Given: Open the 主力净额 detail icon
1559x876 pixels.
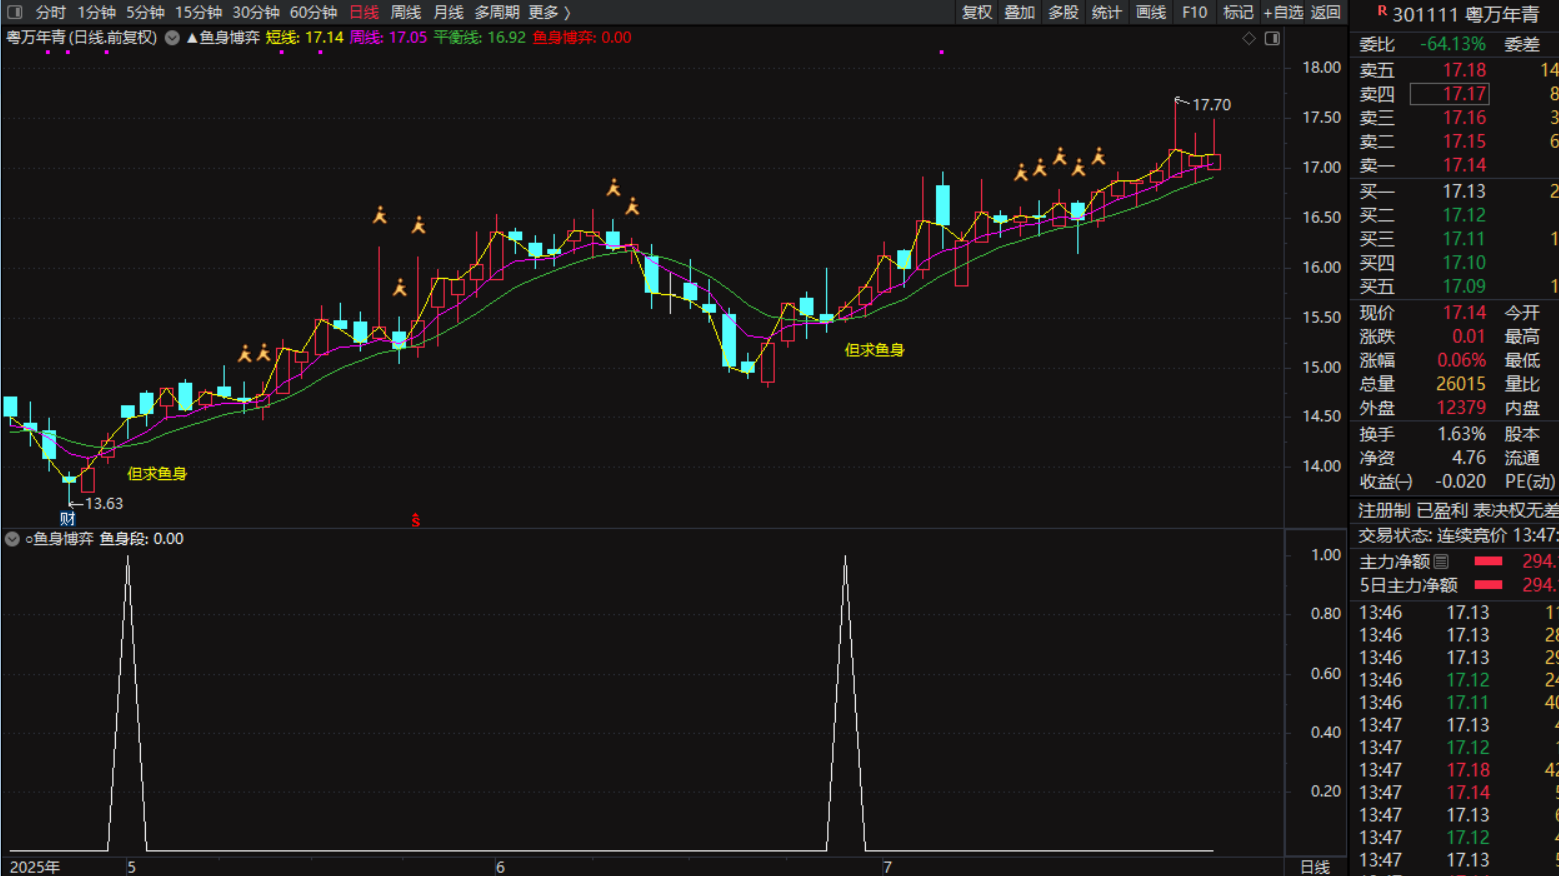Looking at the screenshot, I should point(1441,562).
